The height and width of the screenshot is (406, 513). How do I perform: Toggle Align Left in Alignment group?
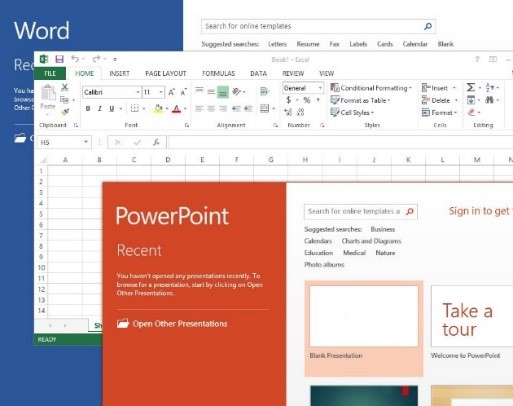(x=199, y=109)
